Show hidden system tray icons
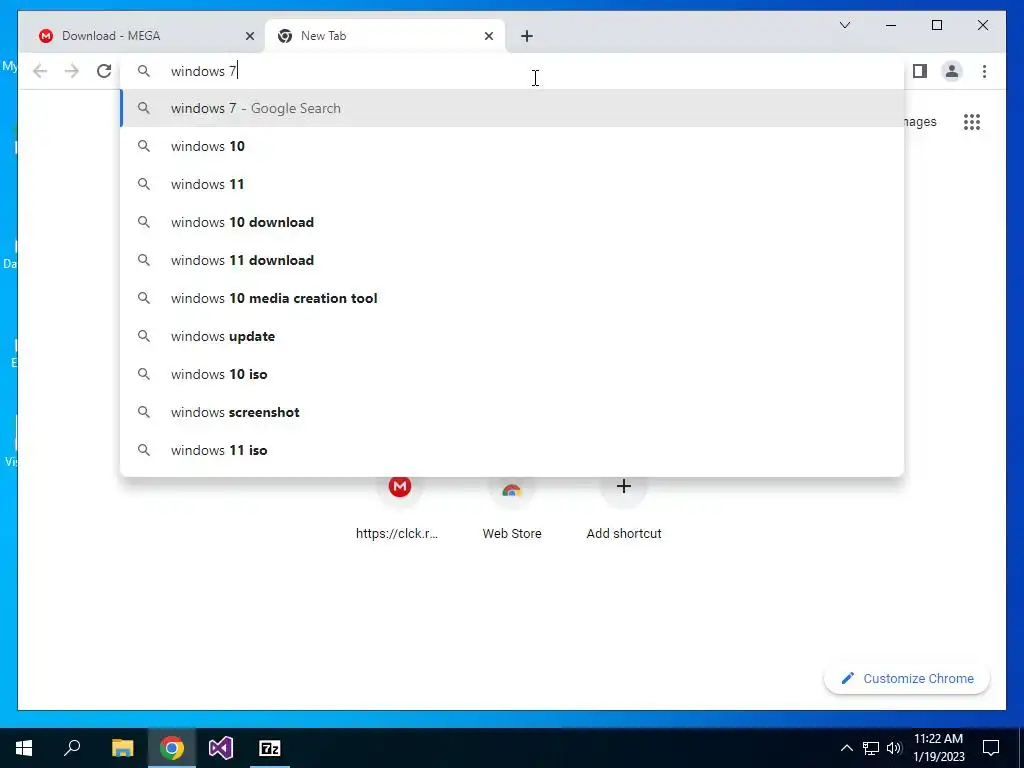Image resolution: width=1024 pixels, height=768 pixels. point(846,748)
